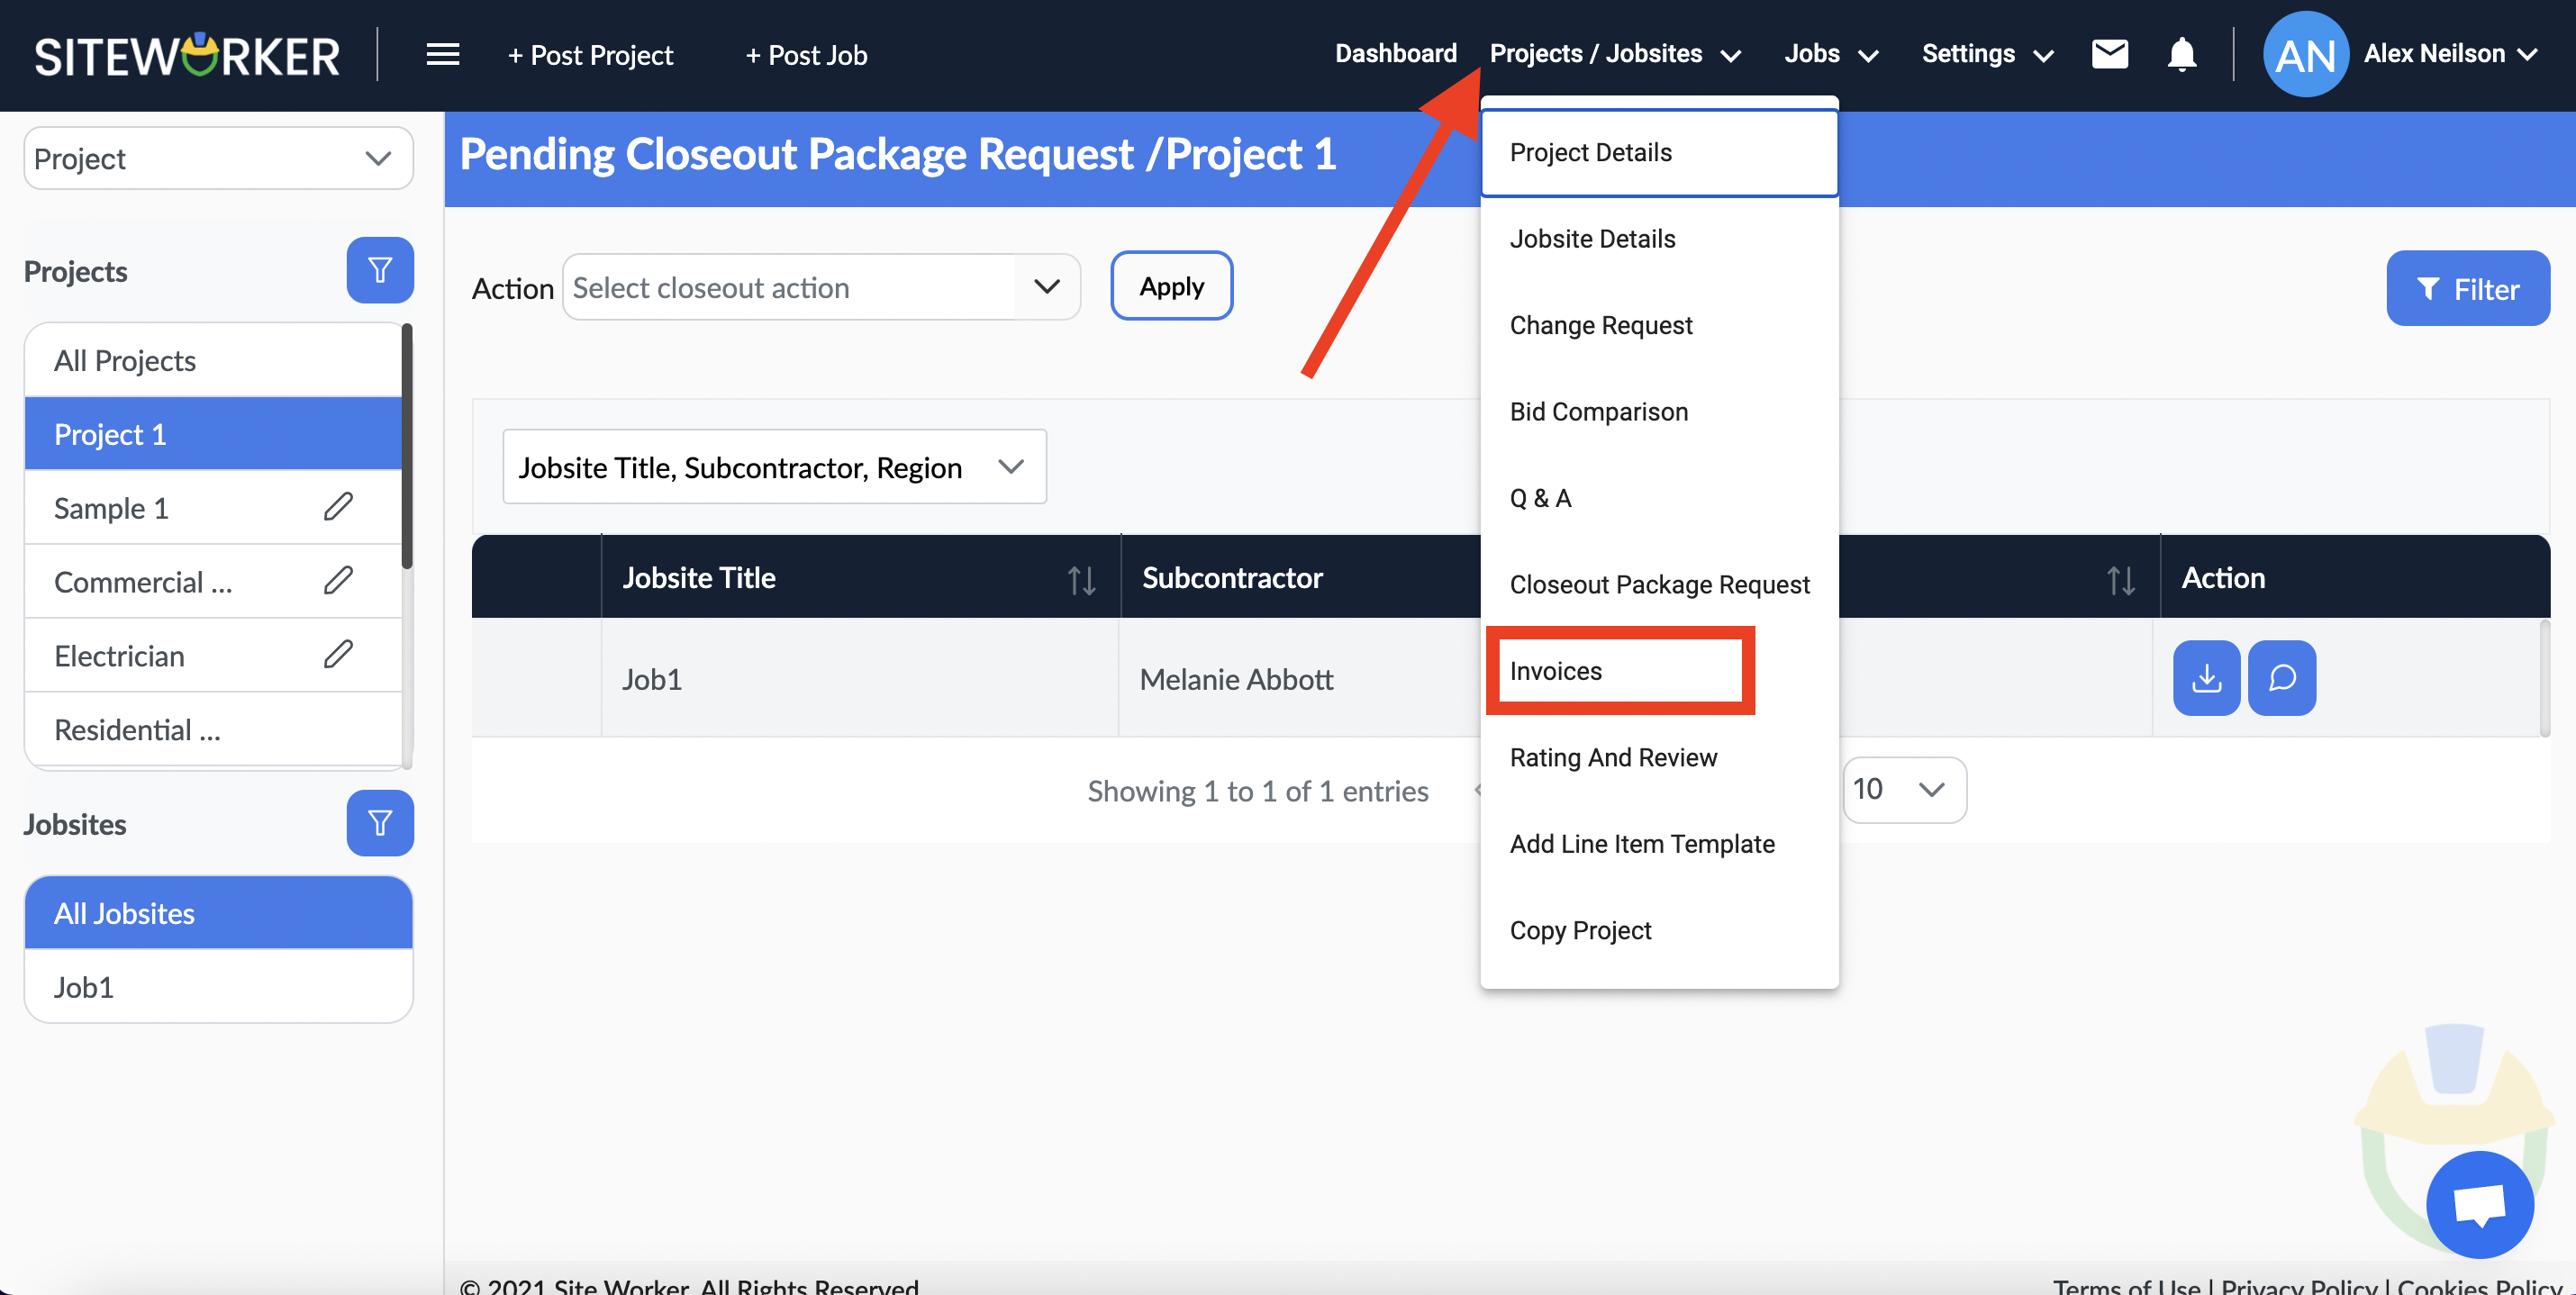This screenshot has width=2576, height=1295.
Task: Select Invoices from the dropdown menu
Action: coord(1619,669)
